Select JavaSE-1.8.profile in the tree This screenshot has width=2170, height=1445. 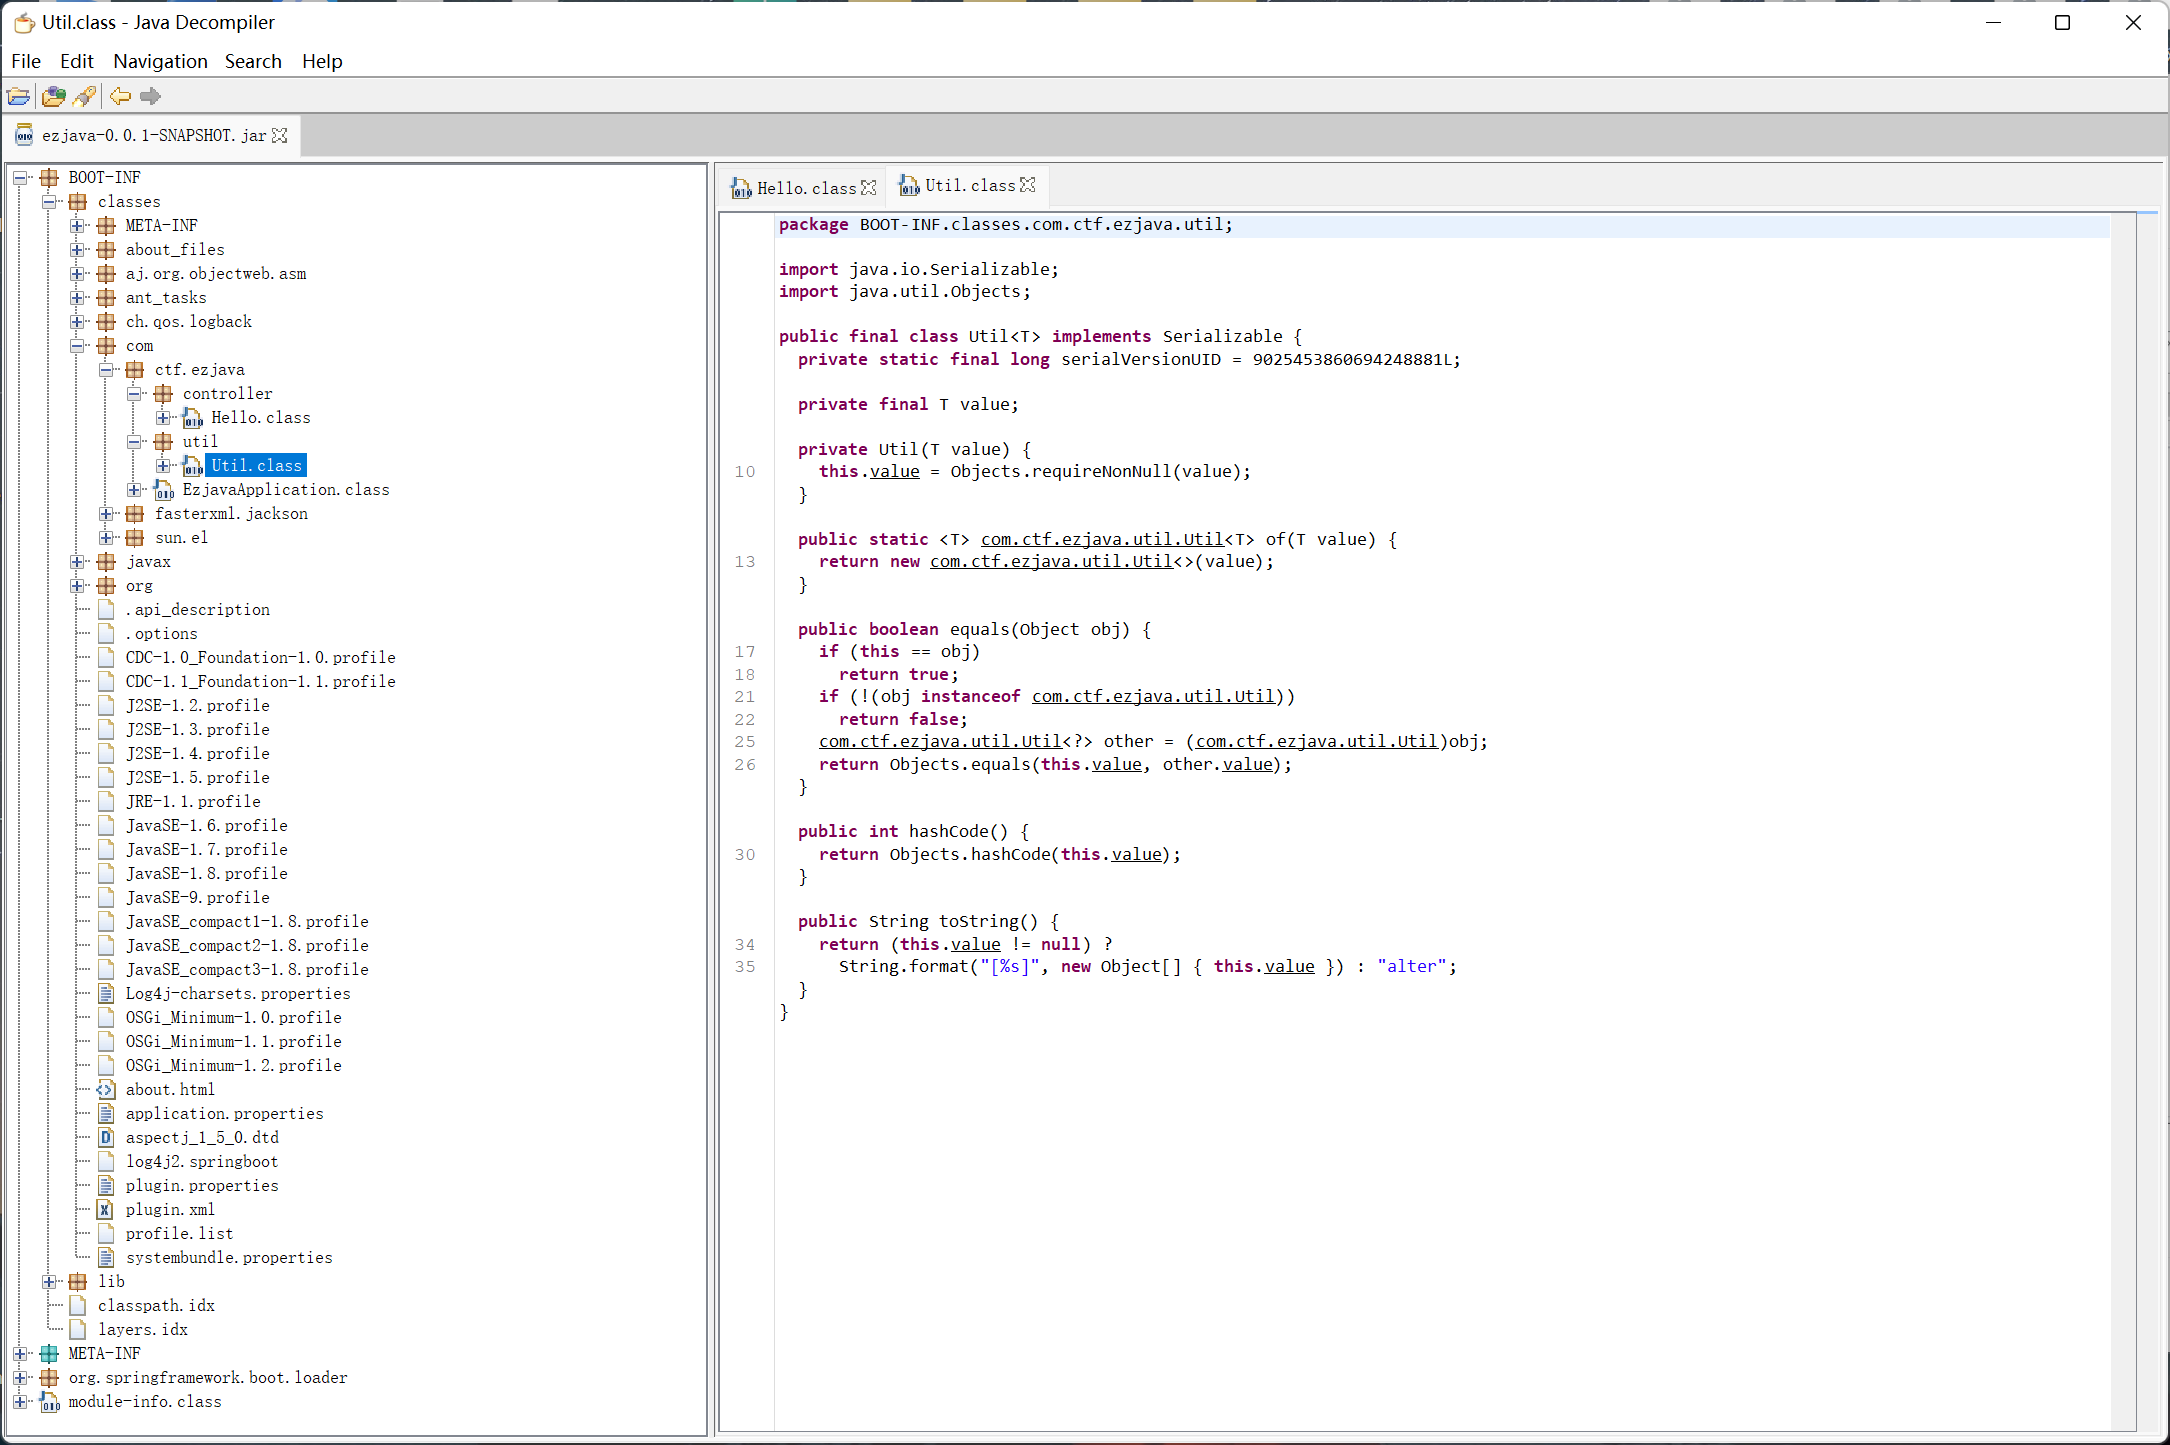tap(207, 874)
